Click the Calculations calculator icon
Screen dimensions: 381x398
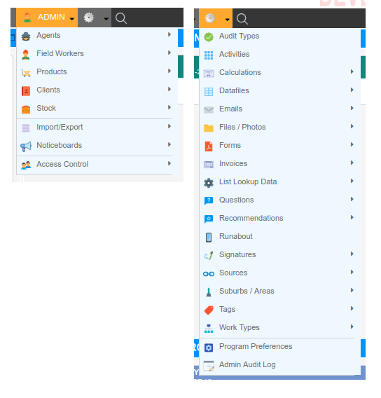[x=209, y=73]
